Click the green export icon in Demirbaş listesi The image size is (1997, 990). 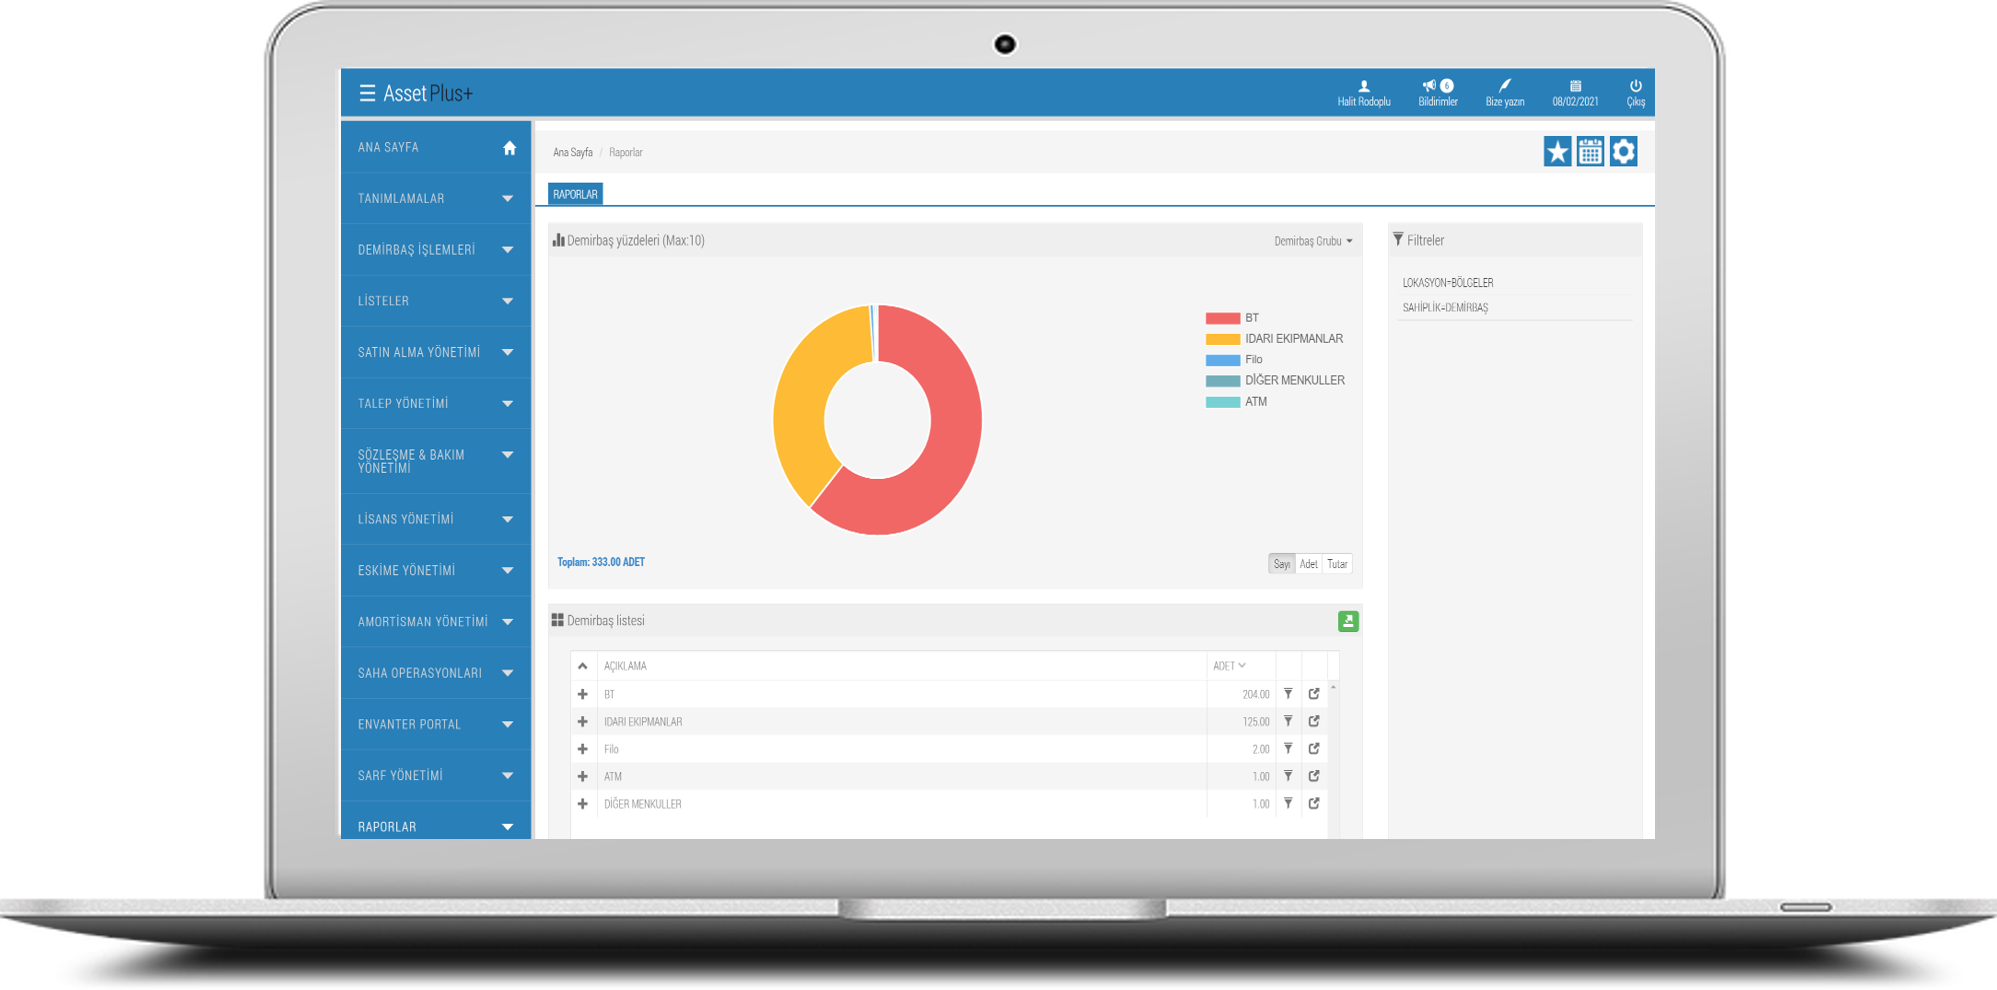(x=1347, y=621)
